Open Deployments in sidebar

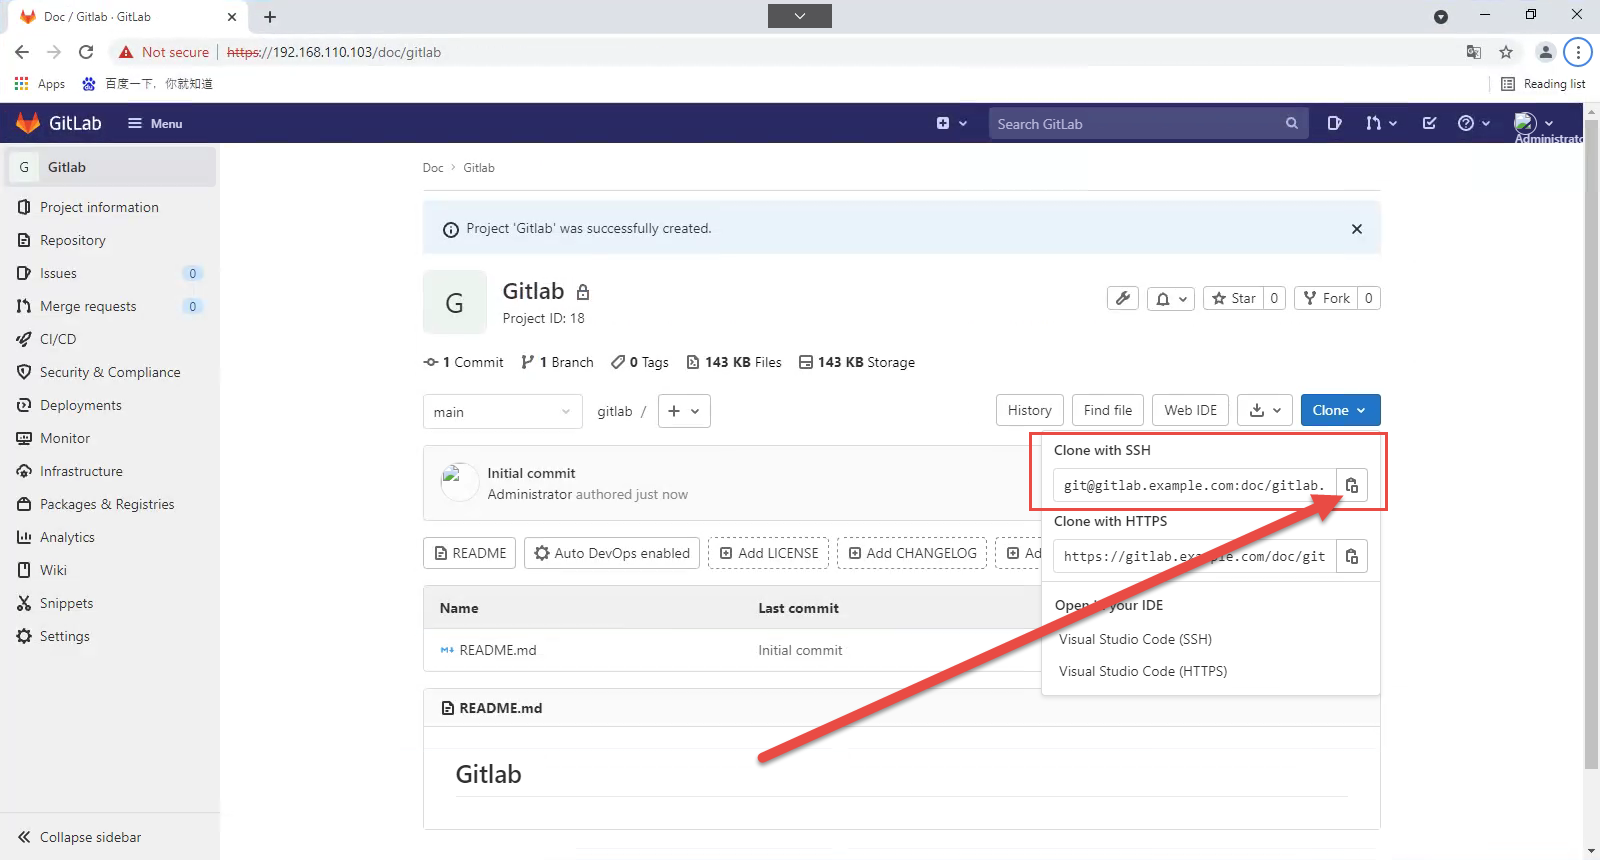(108, 405)
